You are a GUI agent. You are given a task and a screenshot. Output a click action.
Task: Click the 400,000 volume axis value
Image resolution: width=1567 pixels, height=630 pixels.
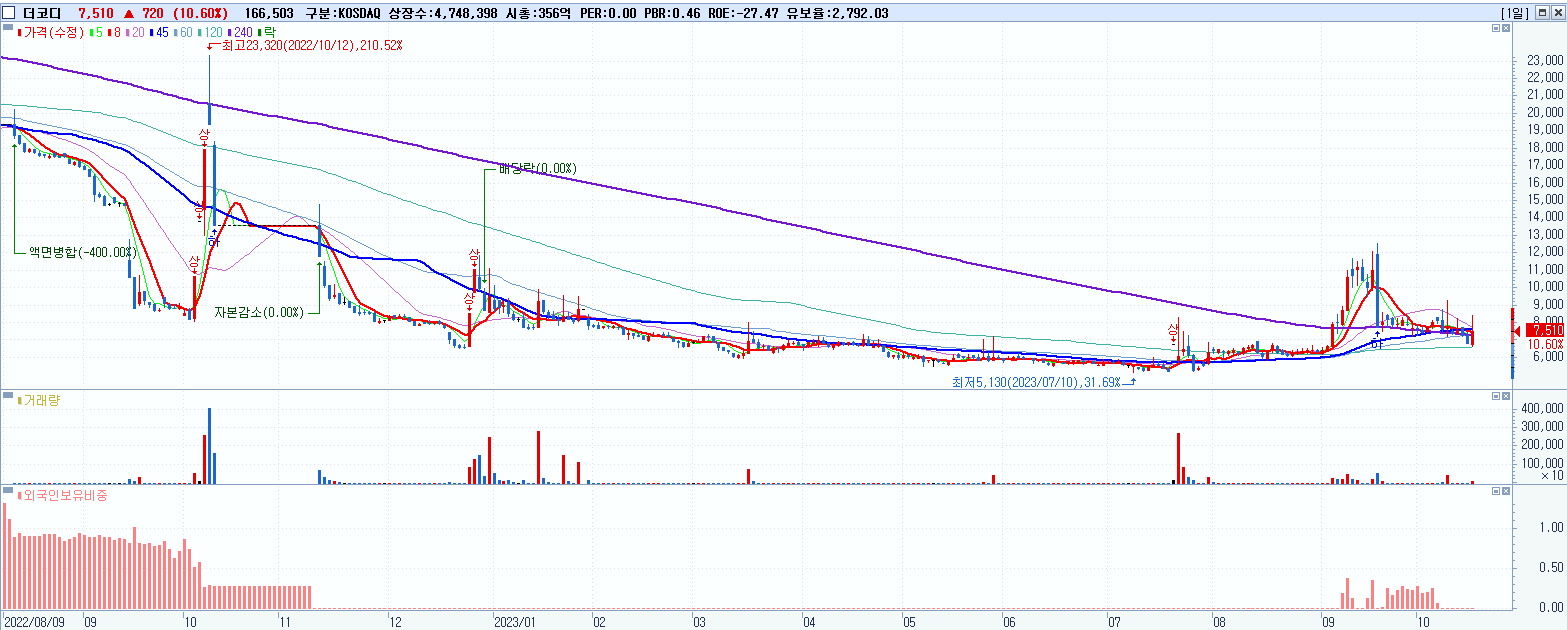1542,409
